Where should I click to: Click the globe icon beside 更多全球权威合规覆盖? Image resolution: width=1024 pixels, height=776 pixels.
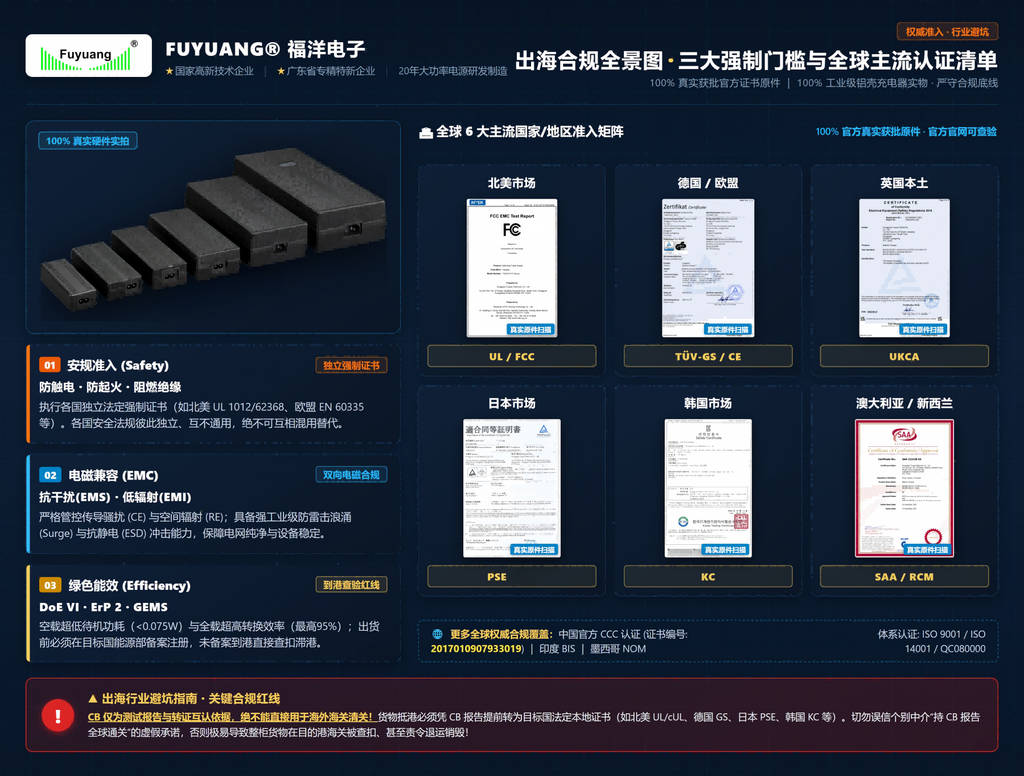pos(438,634)
